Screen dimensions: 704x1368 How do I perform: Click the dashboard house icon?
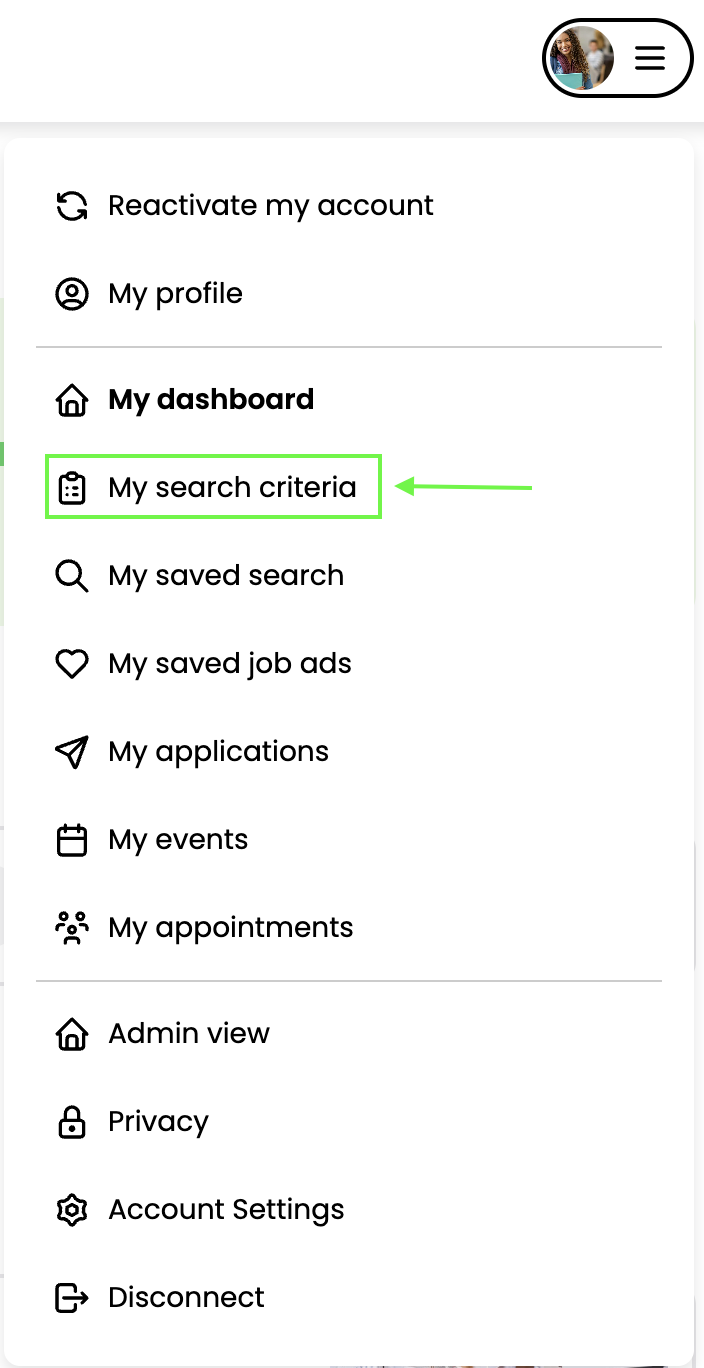tap(72, 400)
